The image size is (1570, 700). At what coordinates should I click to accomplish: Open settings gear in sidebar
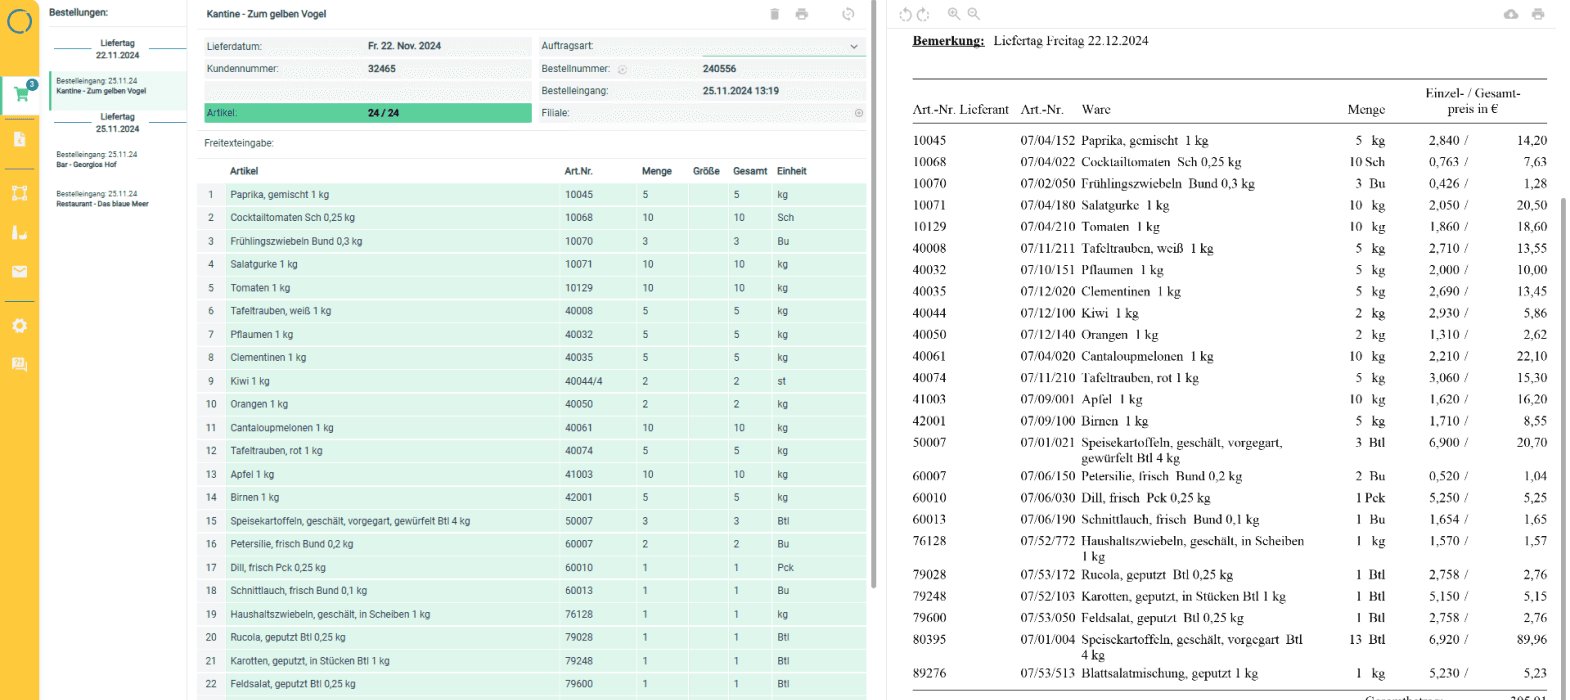(x=19, y=326)
